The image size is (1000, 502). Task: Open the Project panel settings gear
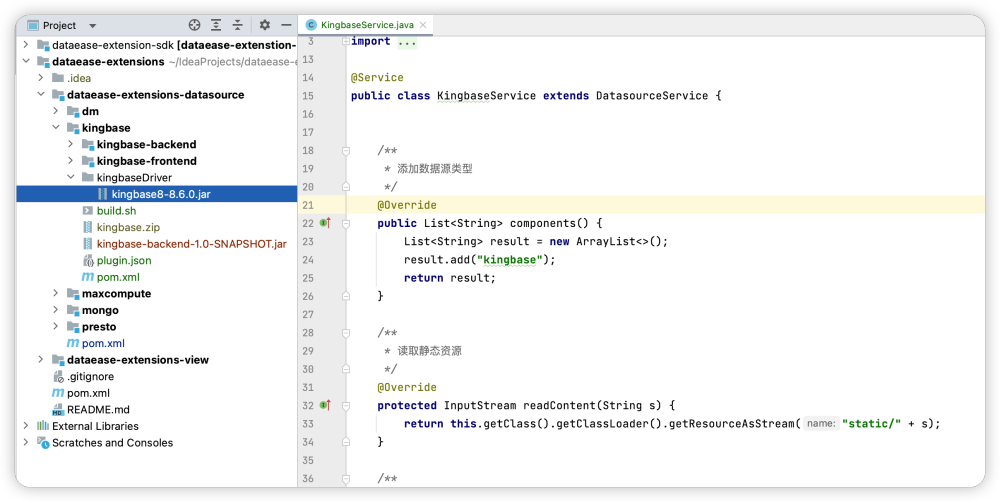265,25
